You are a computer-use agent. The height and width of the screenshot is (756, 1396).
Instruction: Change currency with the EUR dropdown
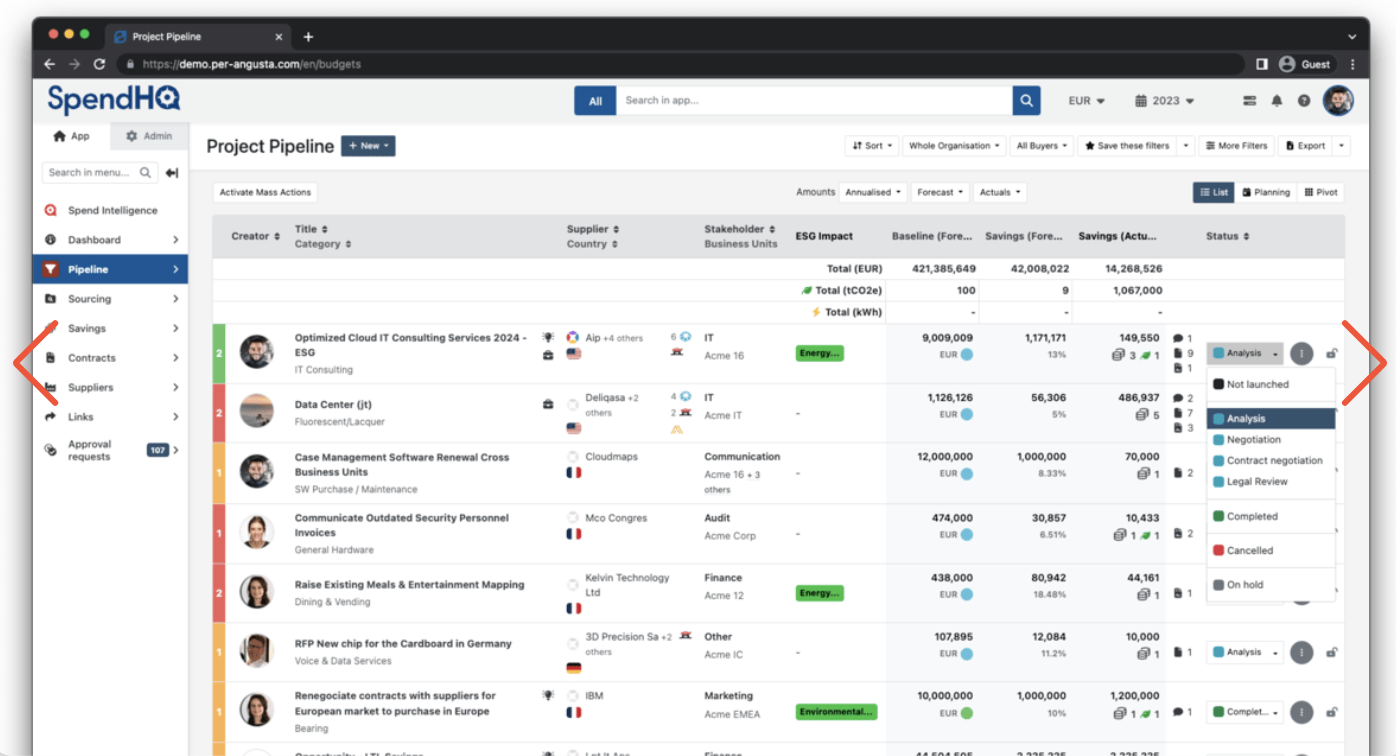(1086, 101)
